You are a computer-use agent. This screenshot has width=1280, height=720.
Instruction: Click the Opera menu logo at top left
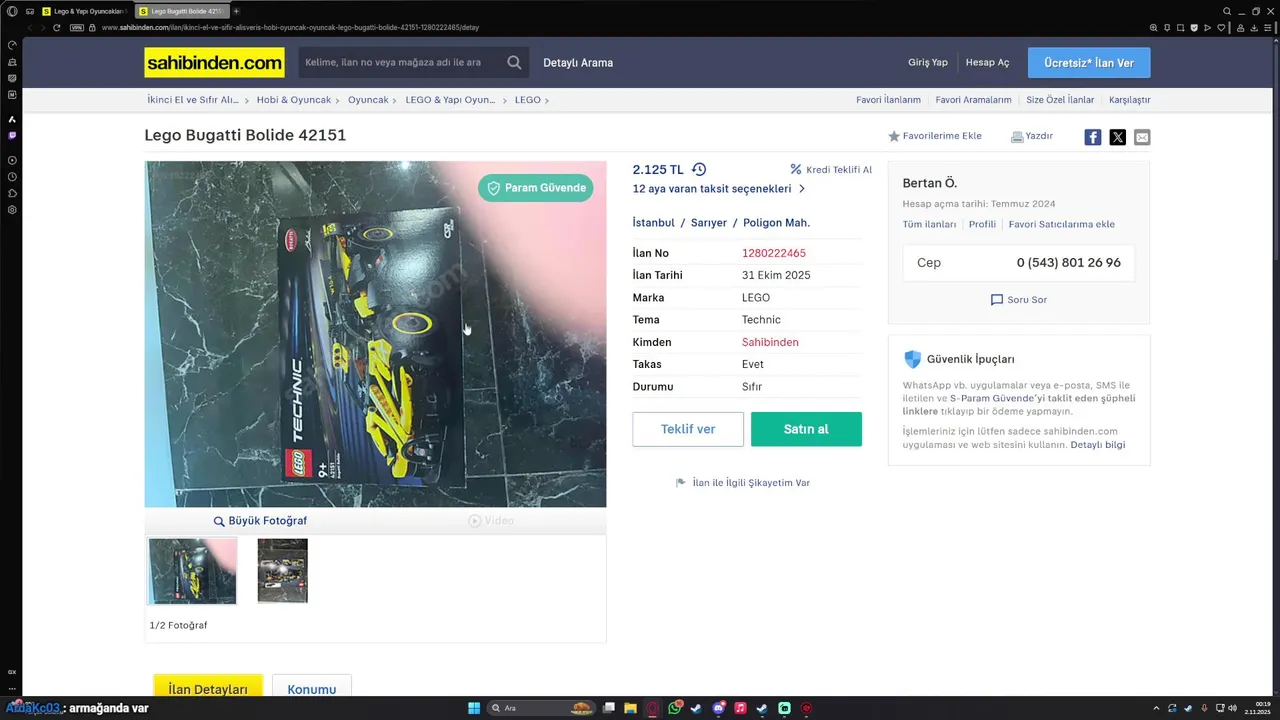click(12, 11)
